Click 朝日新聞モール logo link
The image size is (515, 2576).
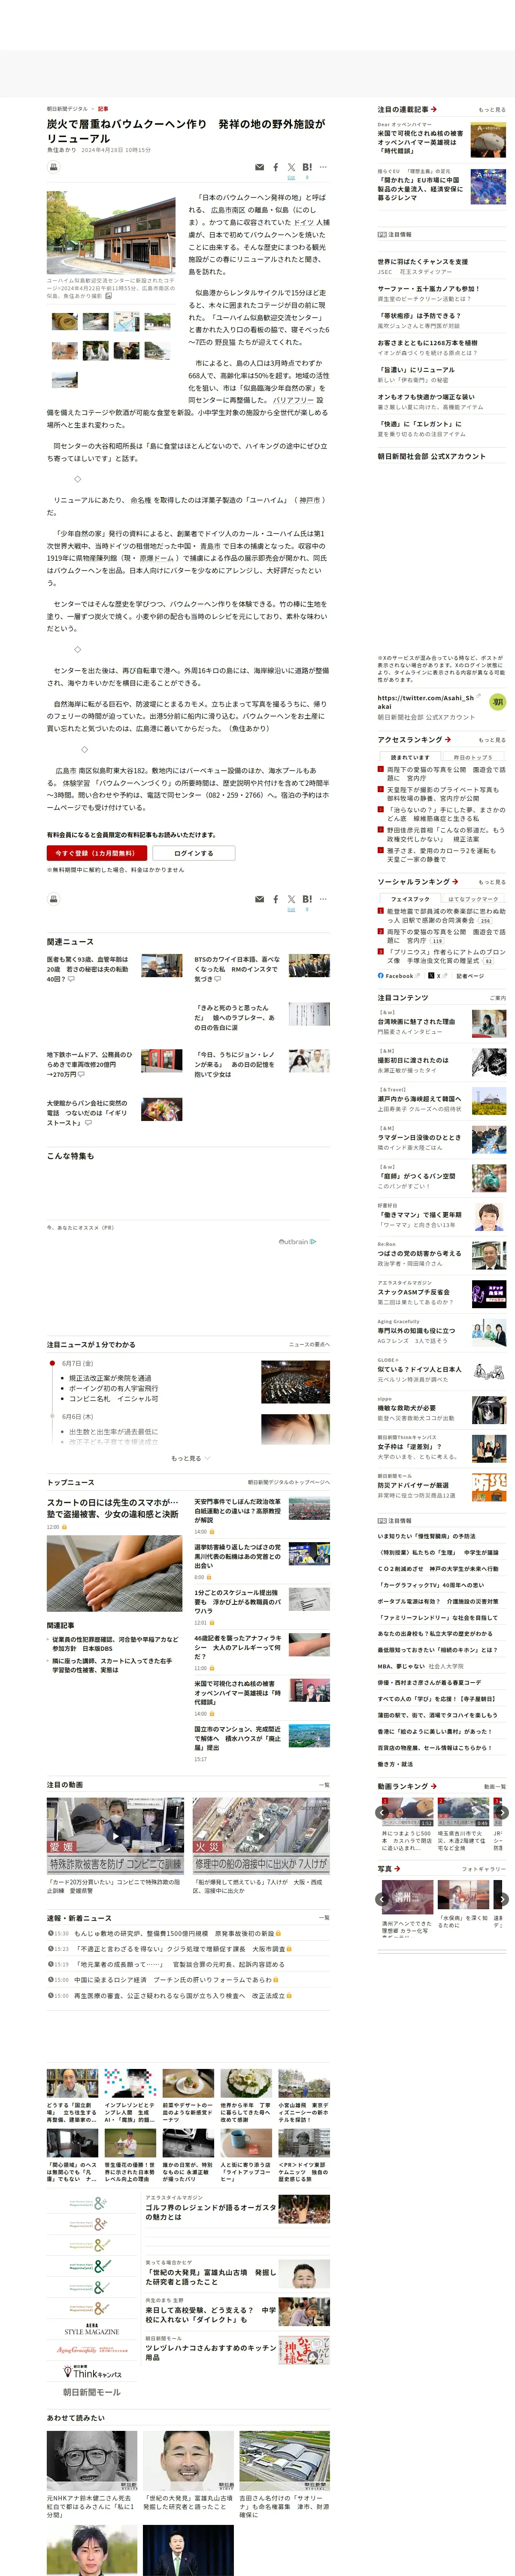point(92,2393)
